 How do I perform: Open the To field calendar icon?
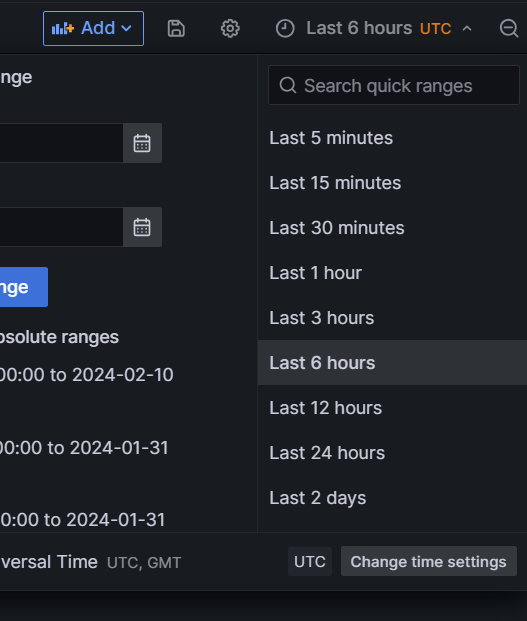point(142,227)
